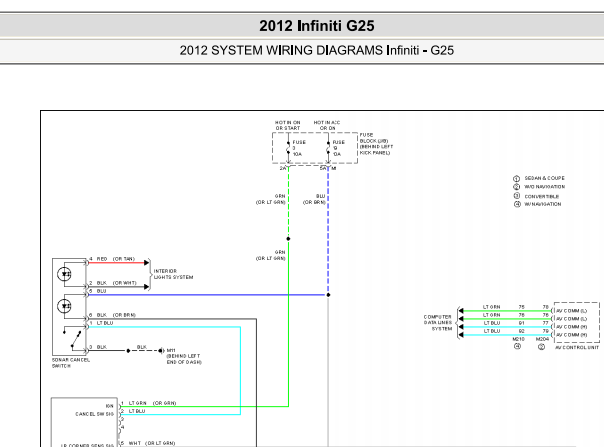604x447 pixels.
Task: Click the "BLU (OR BRN)" wire label
Action: [314, 199]
